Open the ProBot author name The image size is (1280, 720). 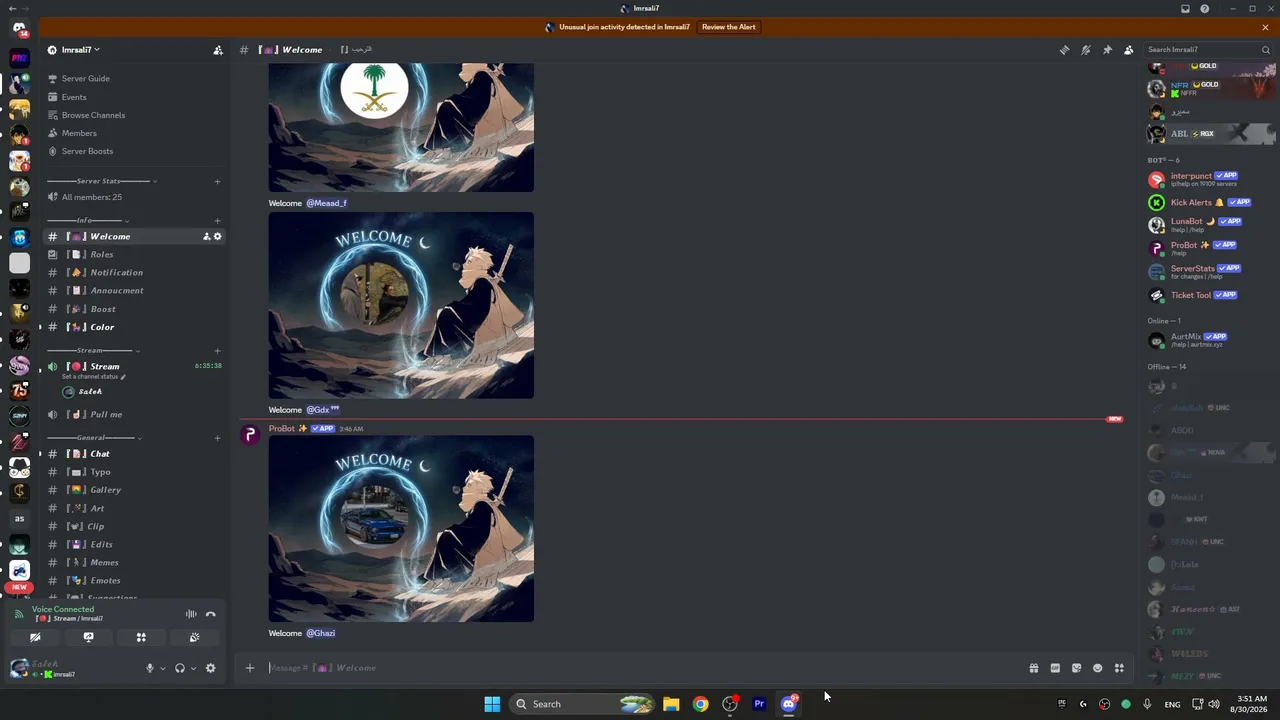click(282, 429)
